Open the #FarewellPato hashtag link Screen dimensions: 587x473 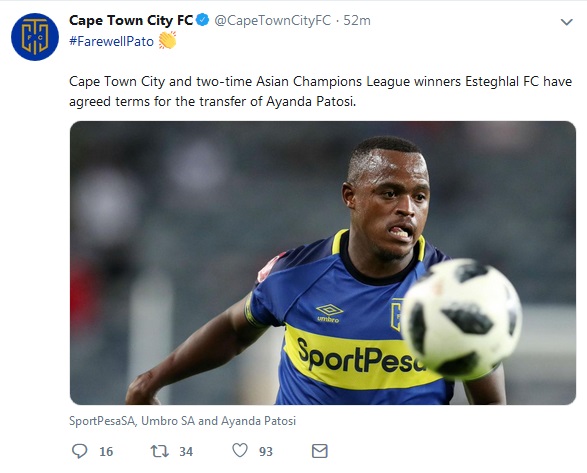[x=111, y=41]
